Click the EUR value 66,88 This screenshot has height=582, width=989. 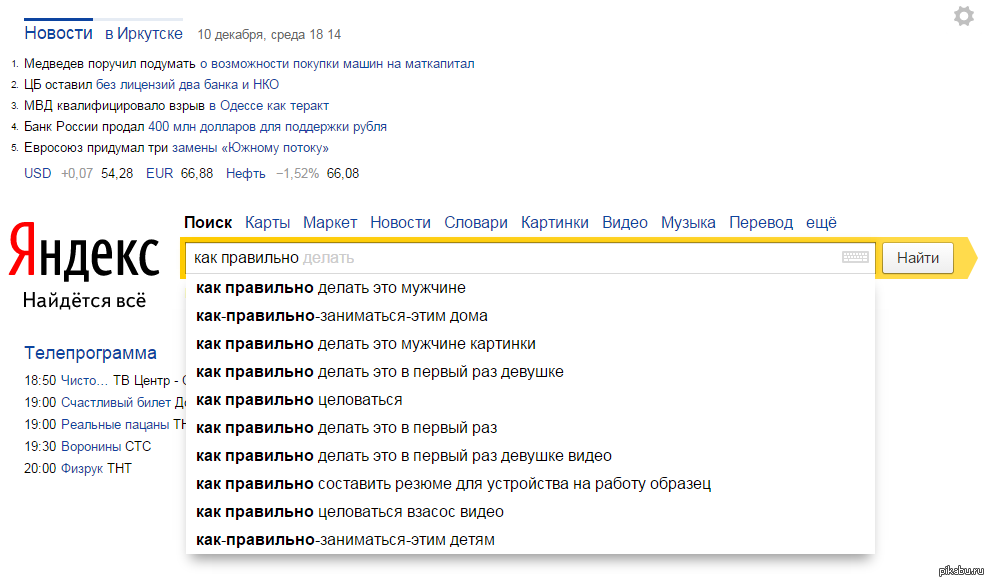point(197,173)
